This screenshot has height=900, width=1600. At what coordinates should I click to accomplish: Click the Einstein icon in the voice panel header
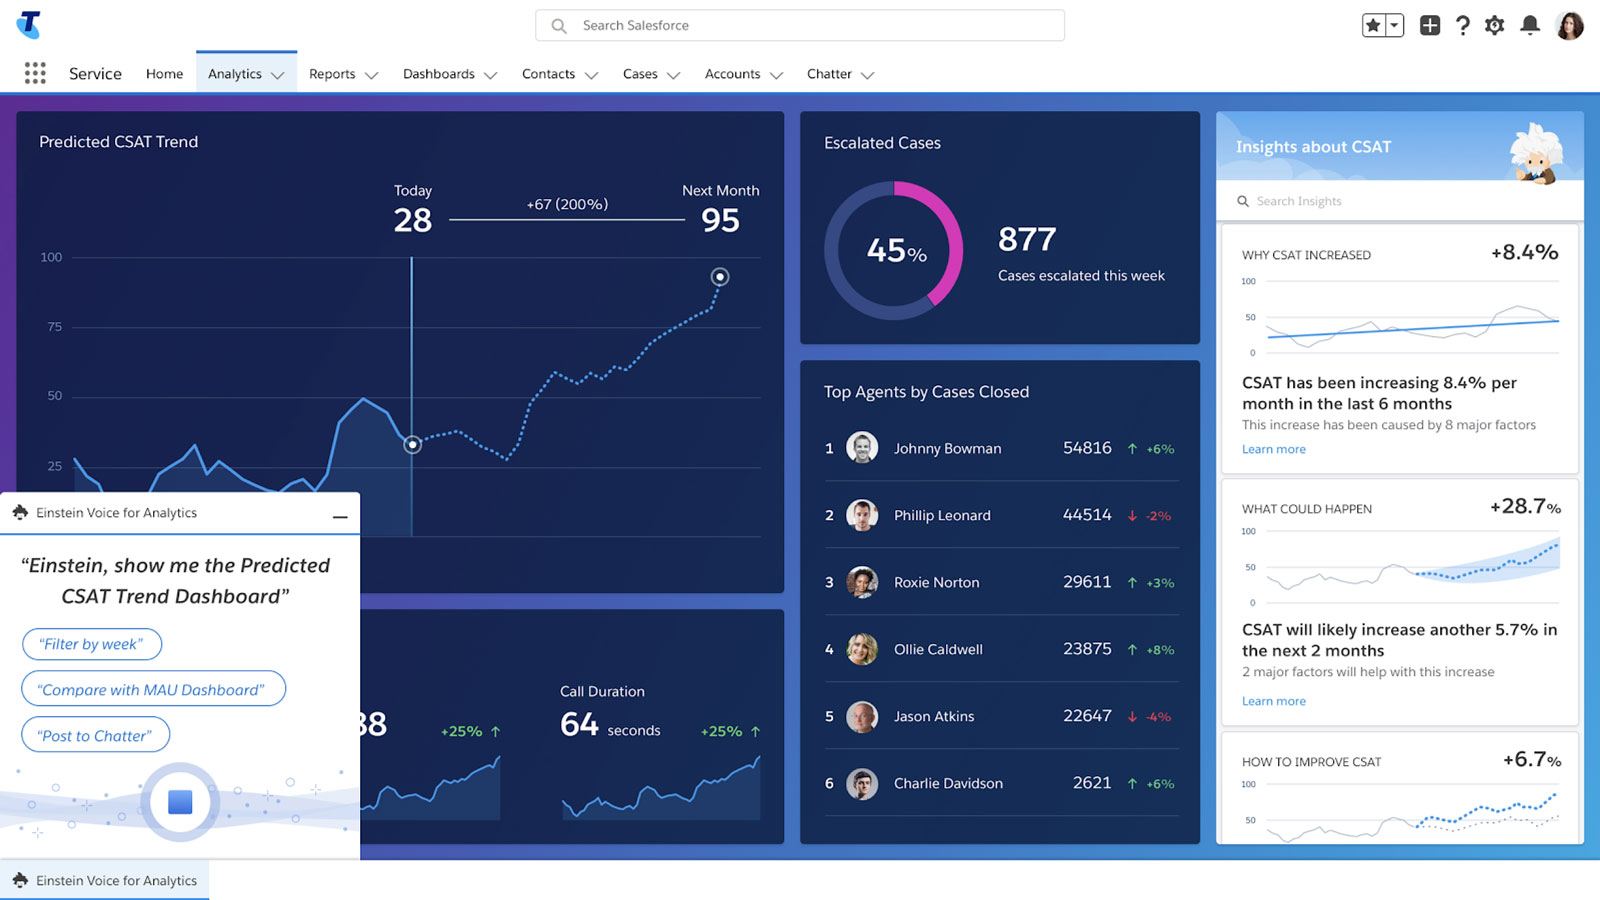pyautogui.click(x=18, y=512)
